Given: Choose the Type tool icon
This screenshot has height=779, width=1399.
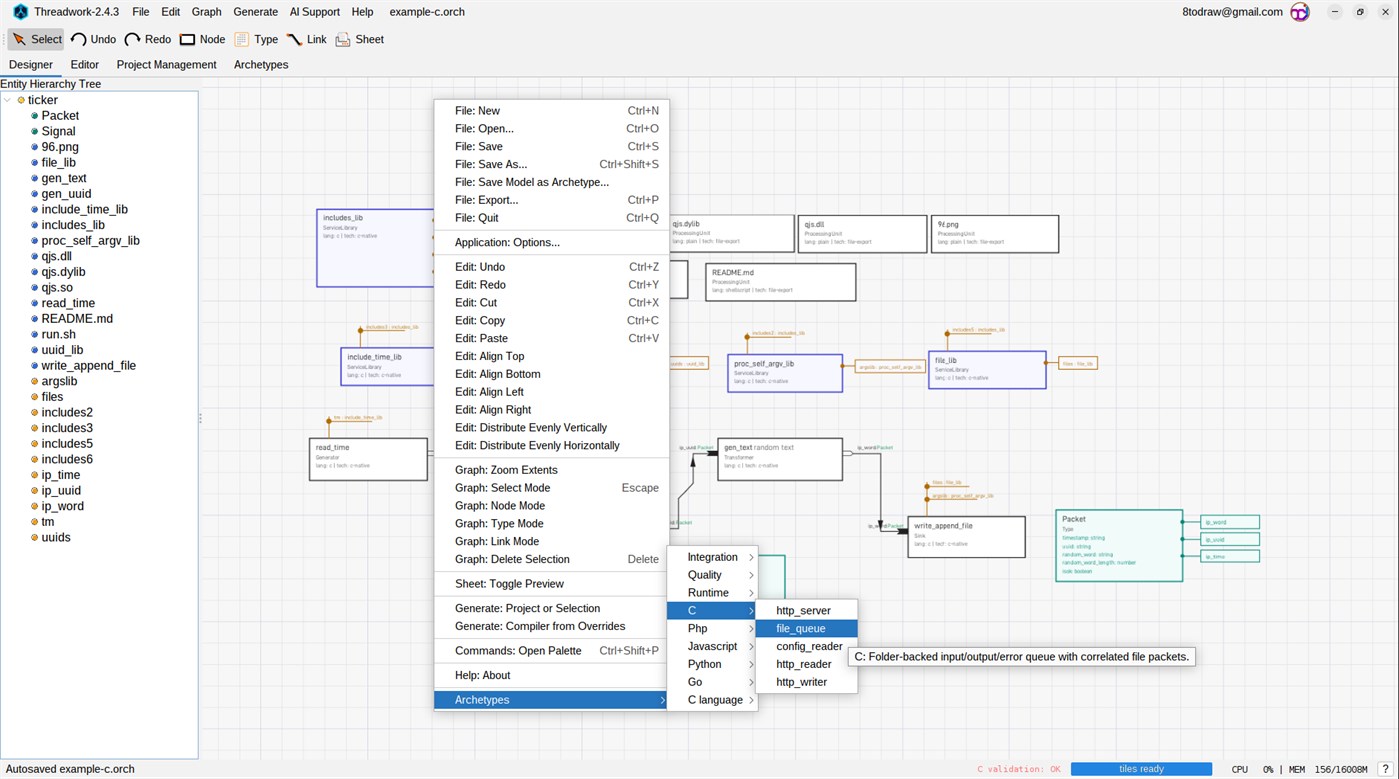Looking at the screenshot, I should (242, 40).
